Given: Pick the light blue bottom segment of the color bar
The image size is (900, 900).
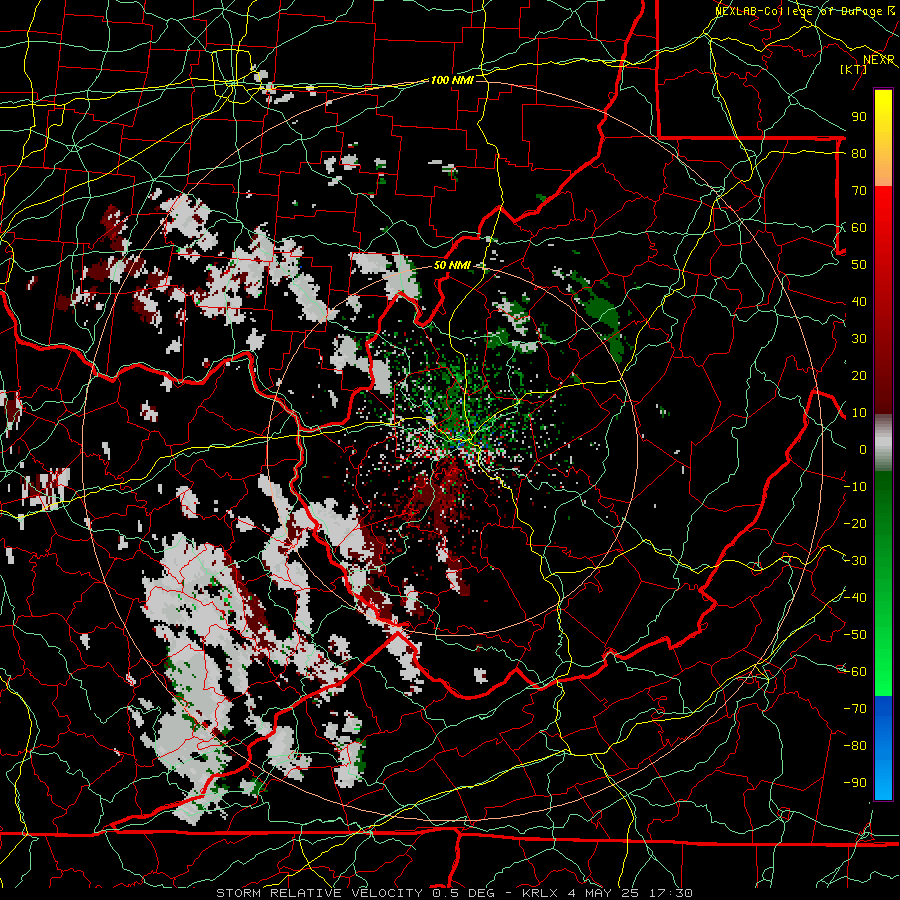Looking at the screenshot, I should pos(883,781).
